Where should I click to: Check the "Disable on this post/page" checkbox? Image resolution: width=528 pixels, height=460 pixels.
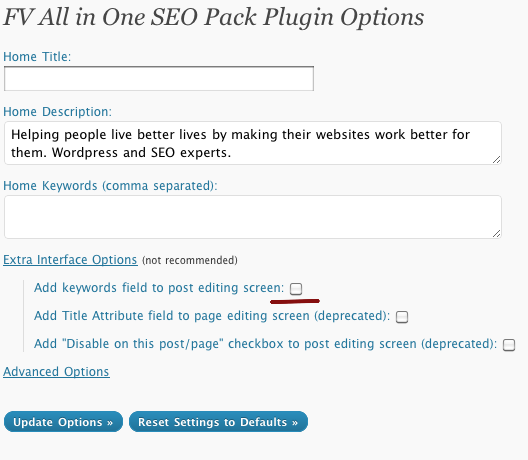(x=509, y=345)
